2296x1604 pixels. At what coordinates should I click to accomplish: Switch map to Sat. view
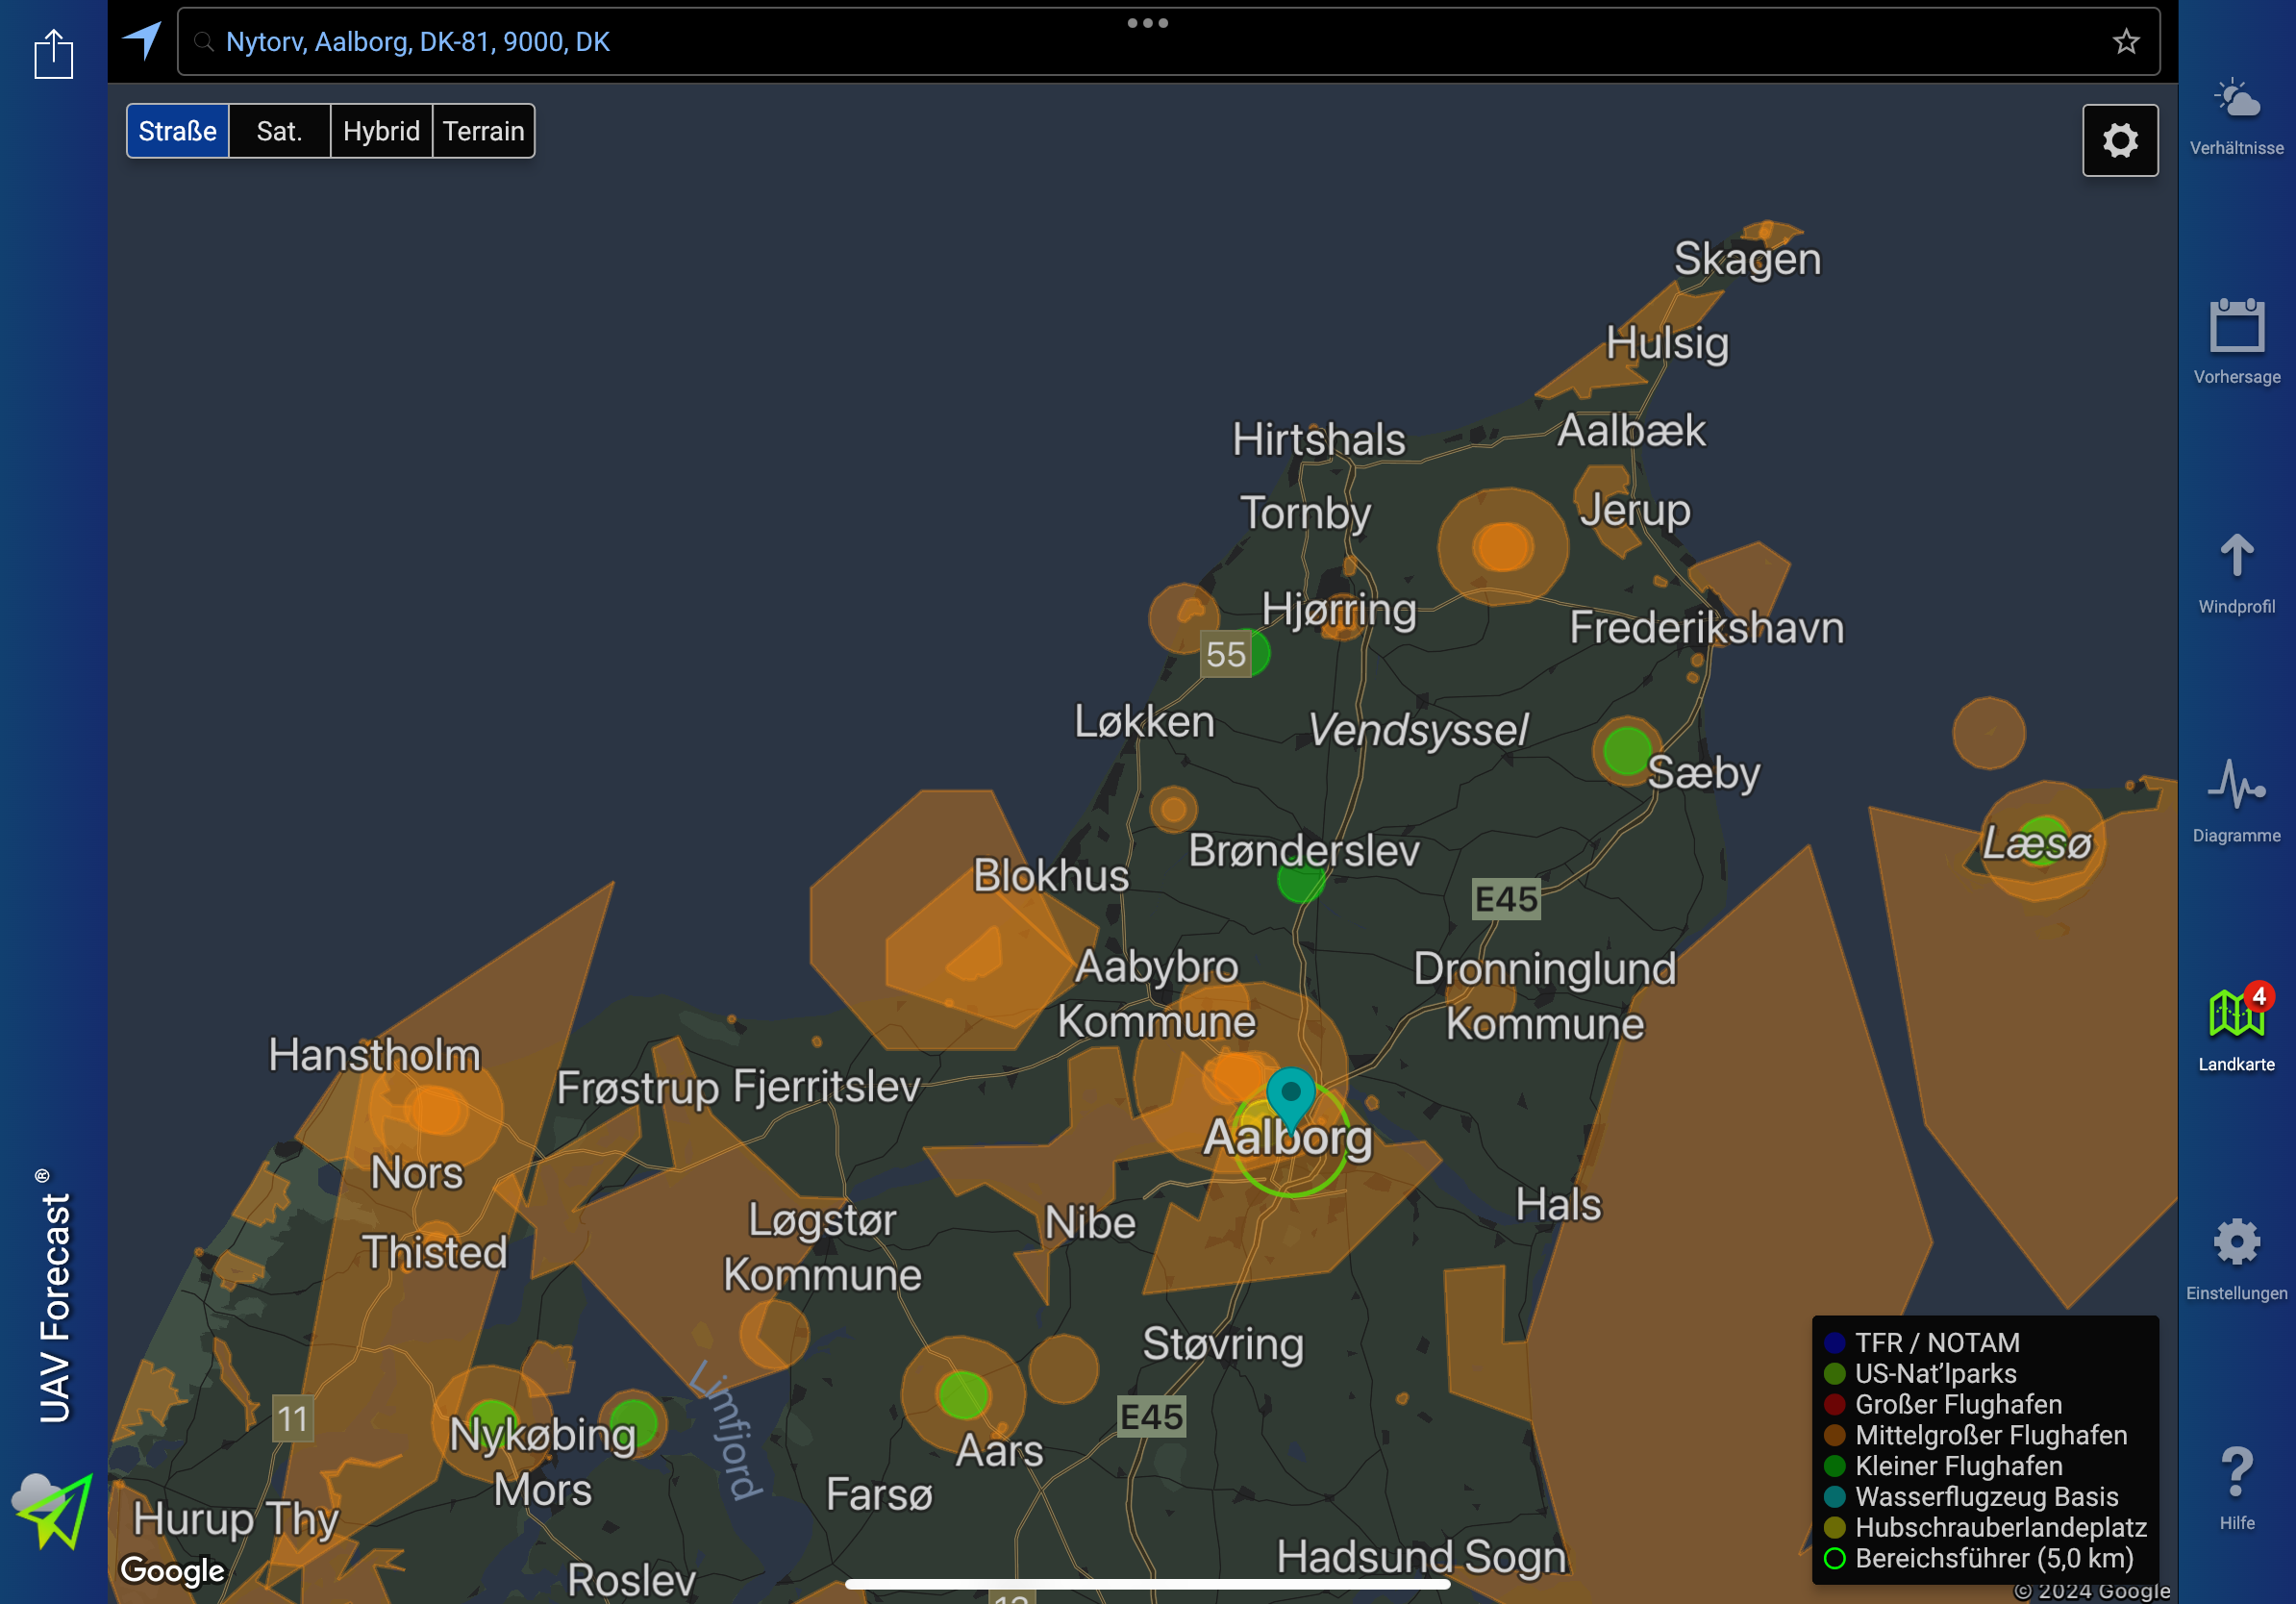pyautogui.click(x=279, y=131)
